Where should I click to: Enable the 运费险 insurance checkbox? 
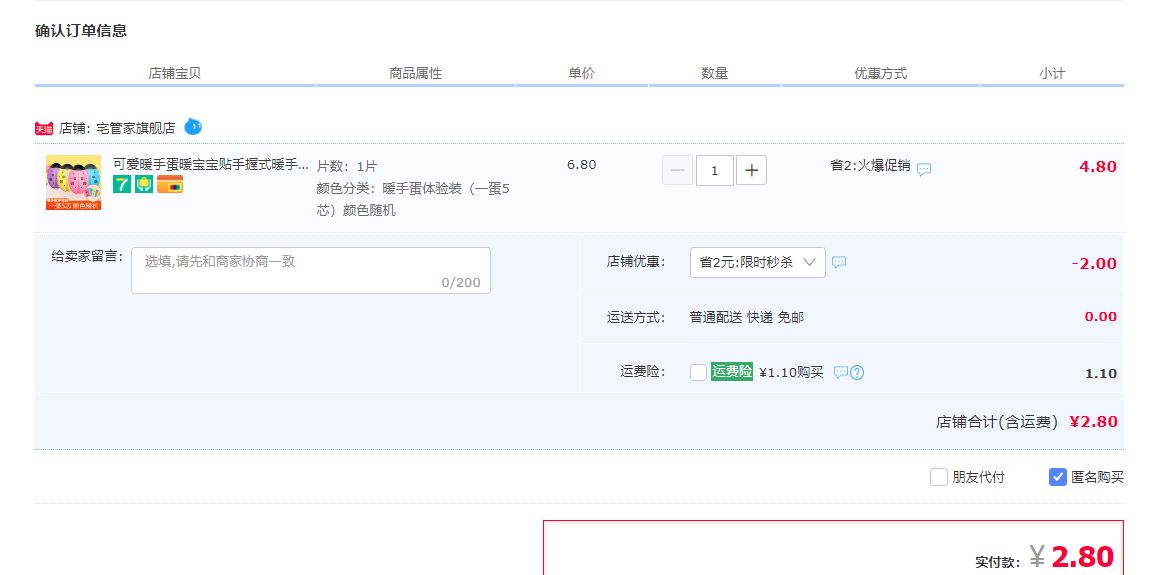click(x=699, y=372)
